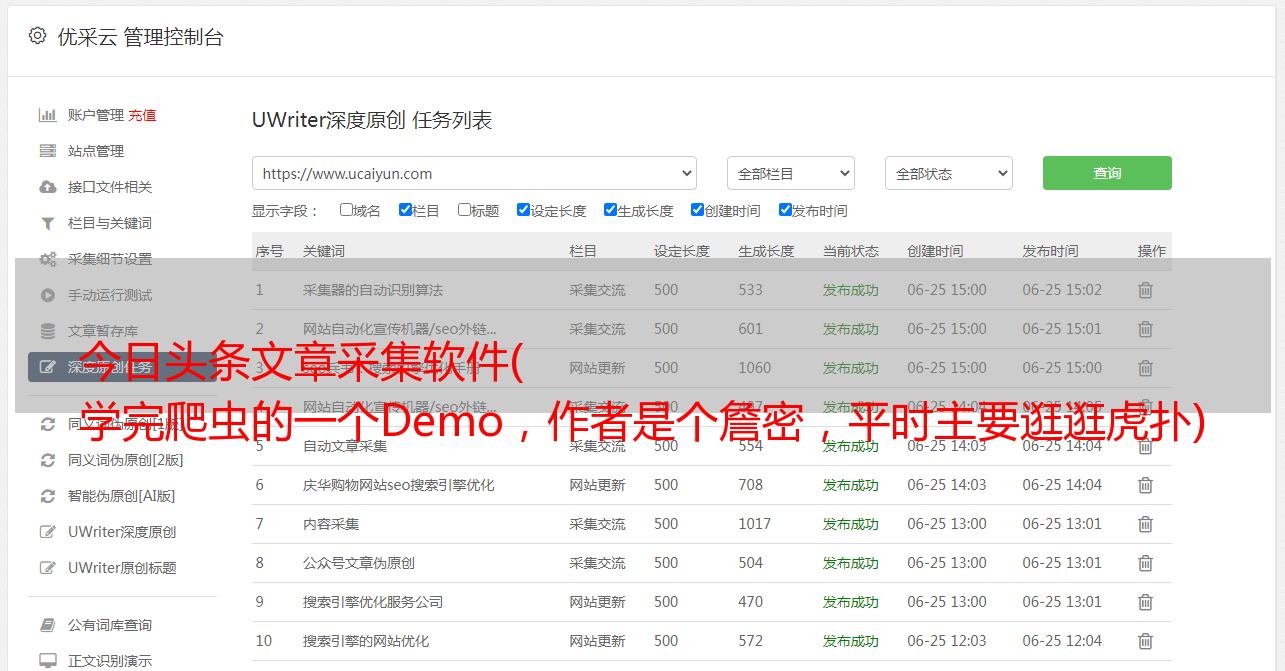Screen dimensions: 1285x671
Task: Open the 全部栏目 dropdown
Action: [790, 173]
